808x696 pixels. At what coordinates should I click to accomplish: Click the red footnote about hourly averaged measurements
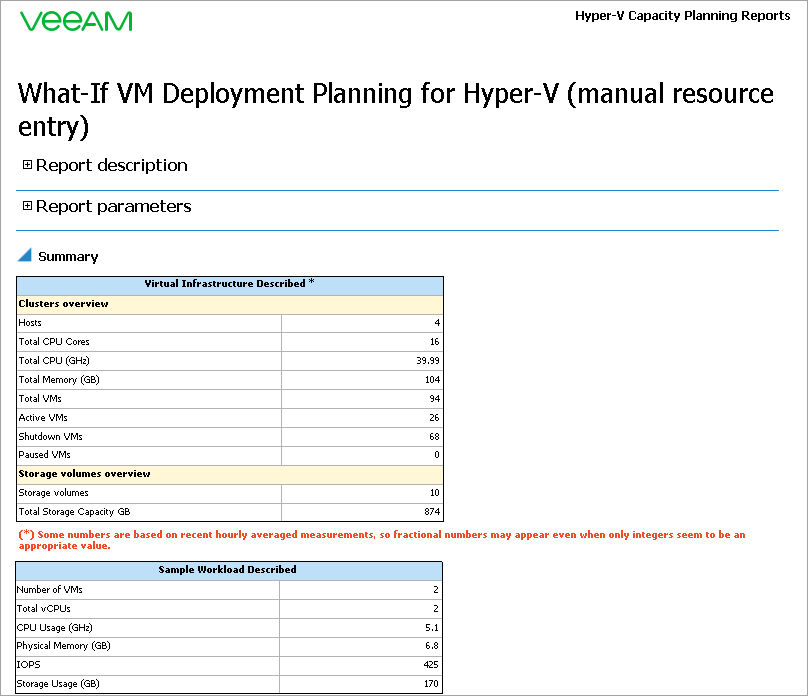coord(382,540)
